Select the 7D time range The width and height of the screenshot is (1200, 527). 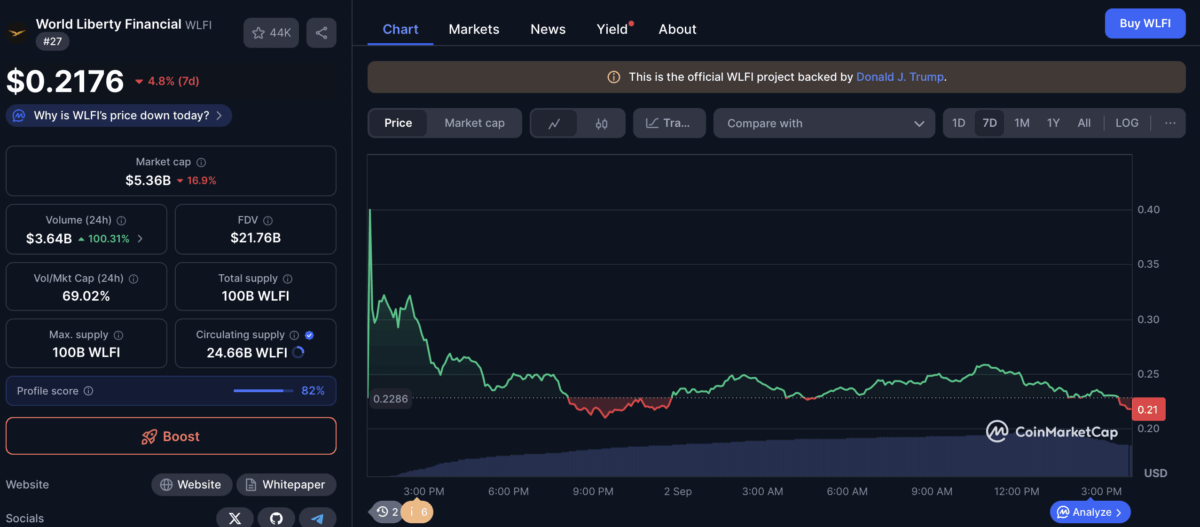point(990,123)
